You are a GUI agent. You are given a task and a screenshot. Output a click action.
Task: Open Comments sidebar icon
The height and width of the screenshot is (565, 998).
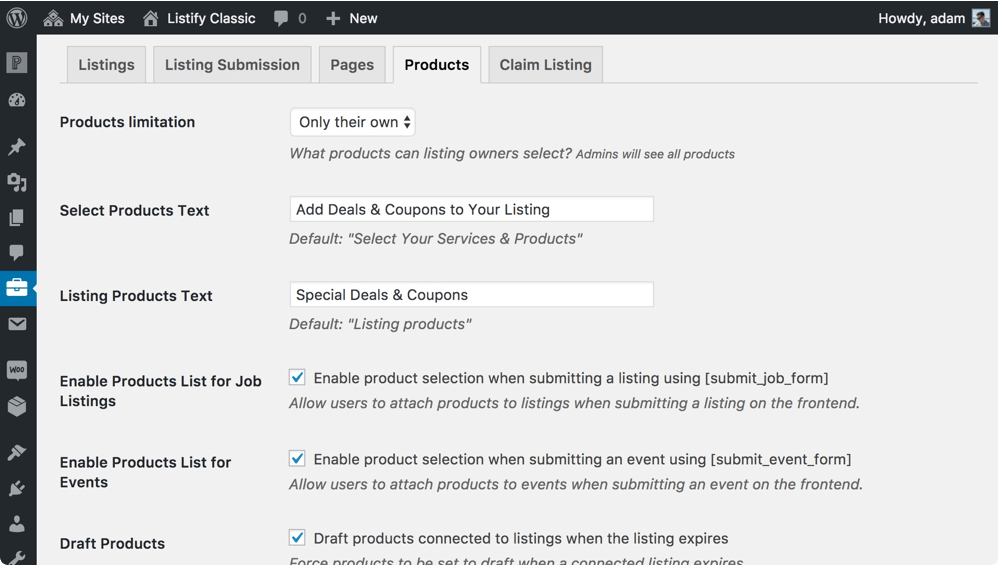[17, 253]
